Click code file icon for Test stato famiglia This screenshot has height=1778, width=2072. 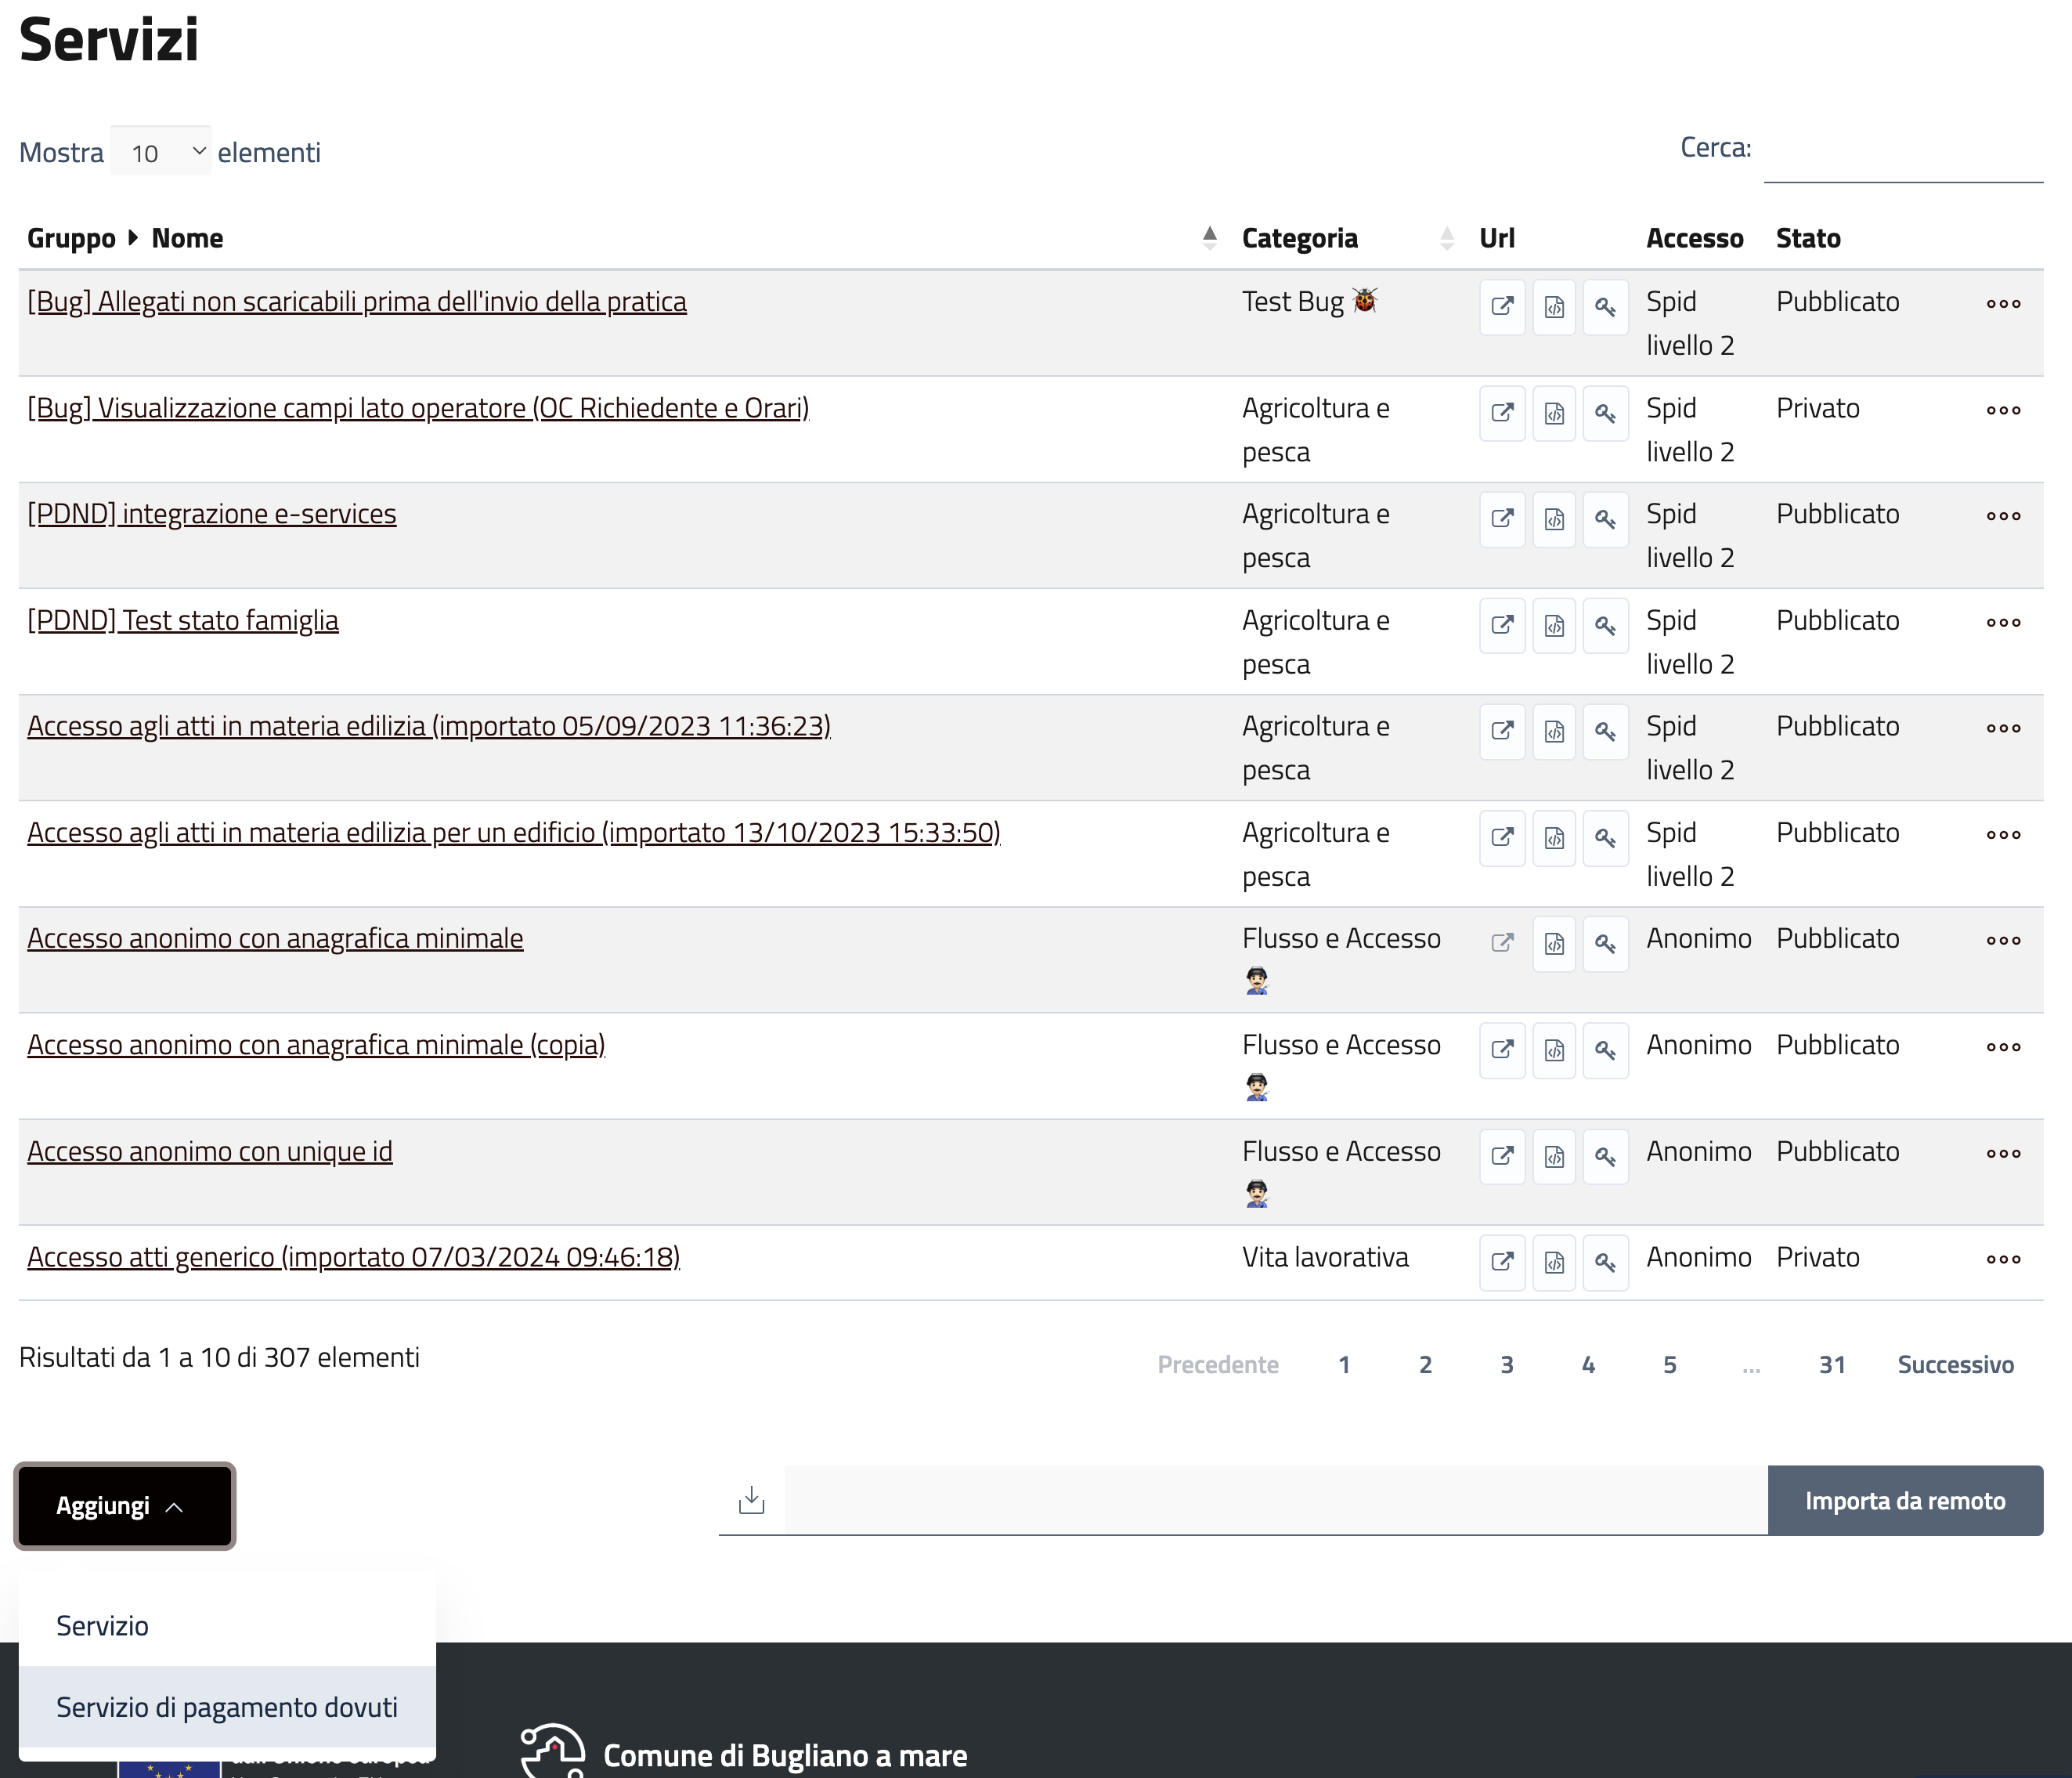click(1554, 625)
